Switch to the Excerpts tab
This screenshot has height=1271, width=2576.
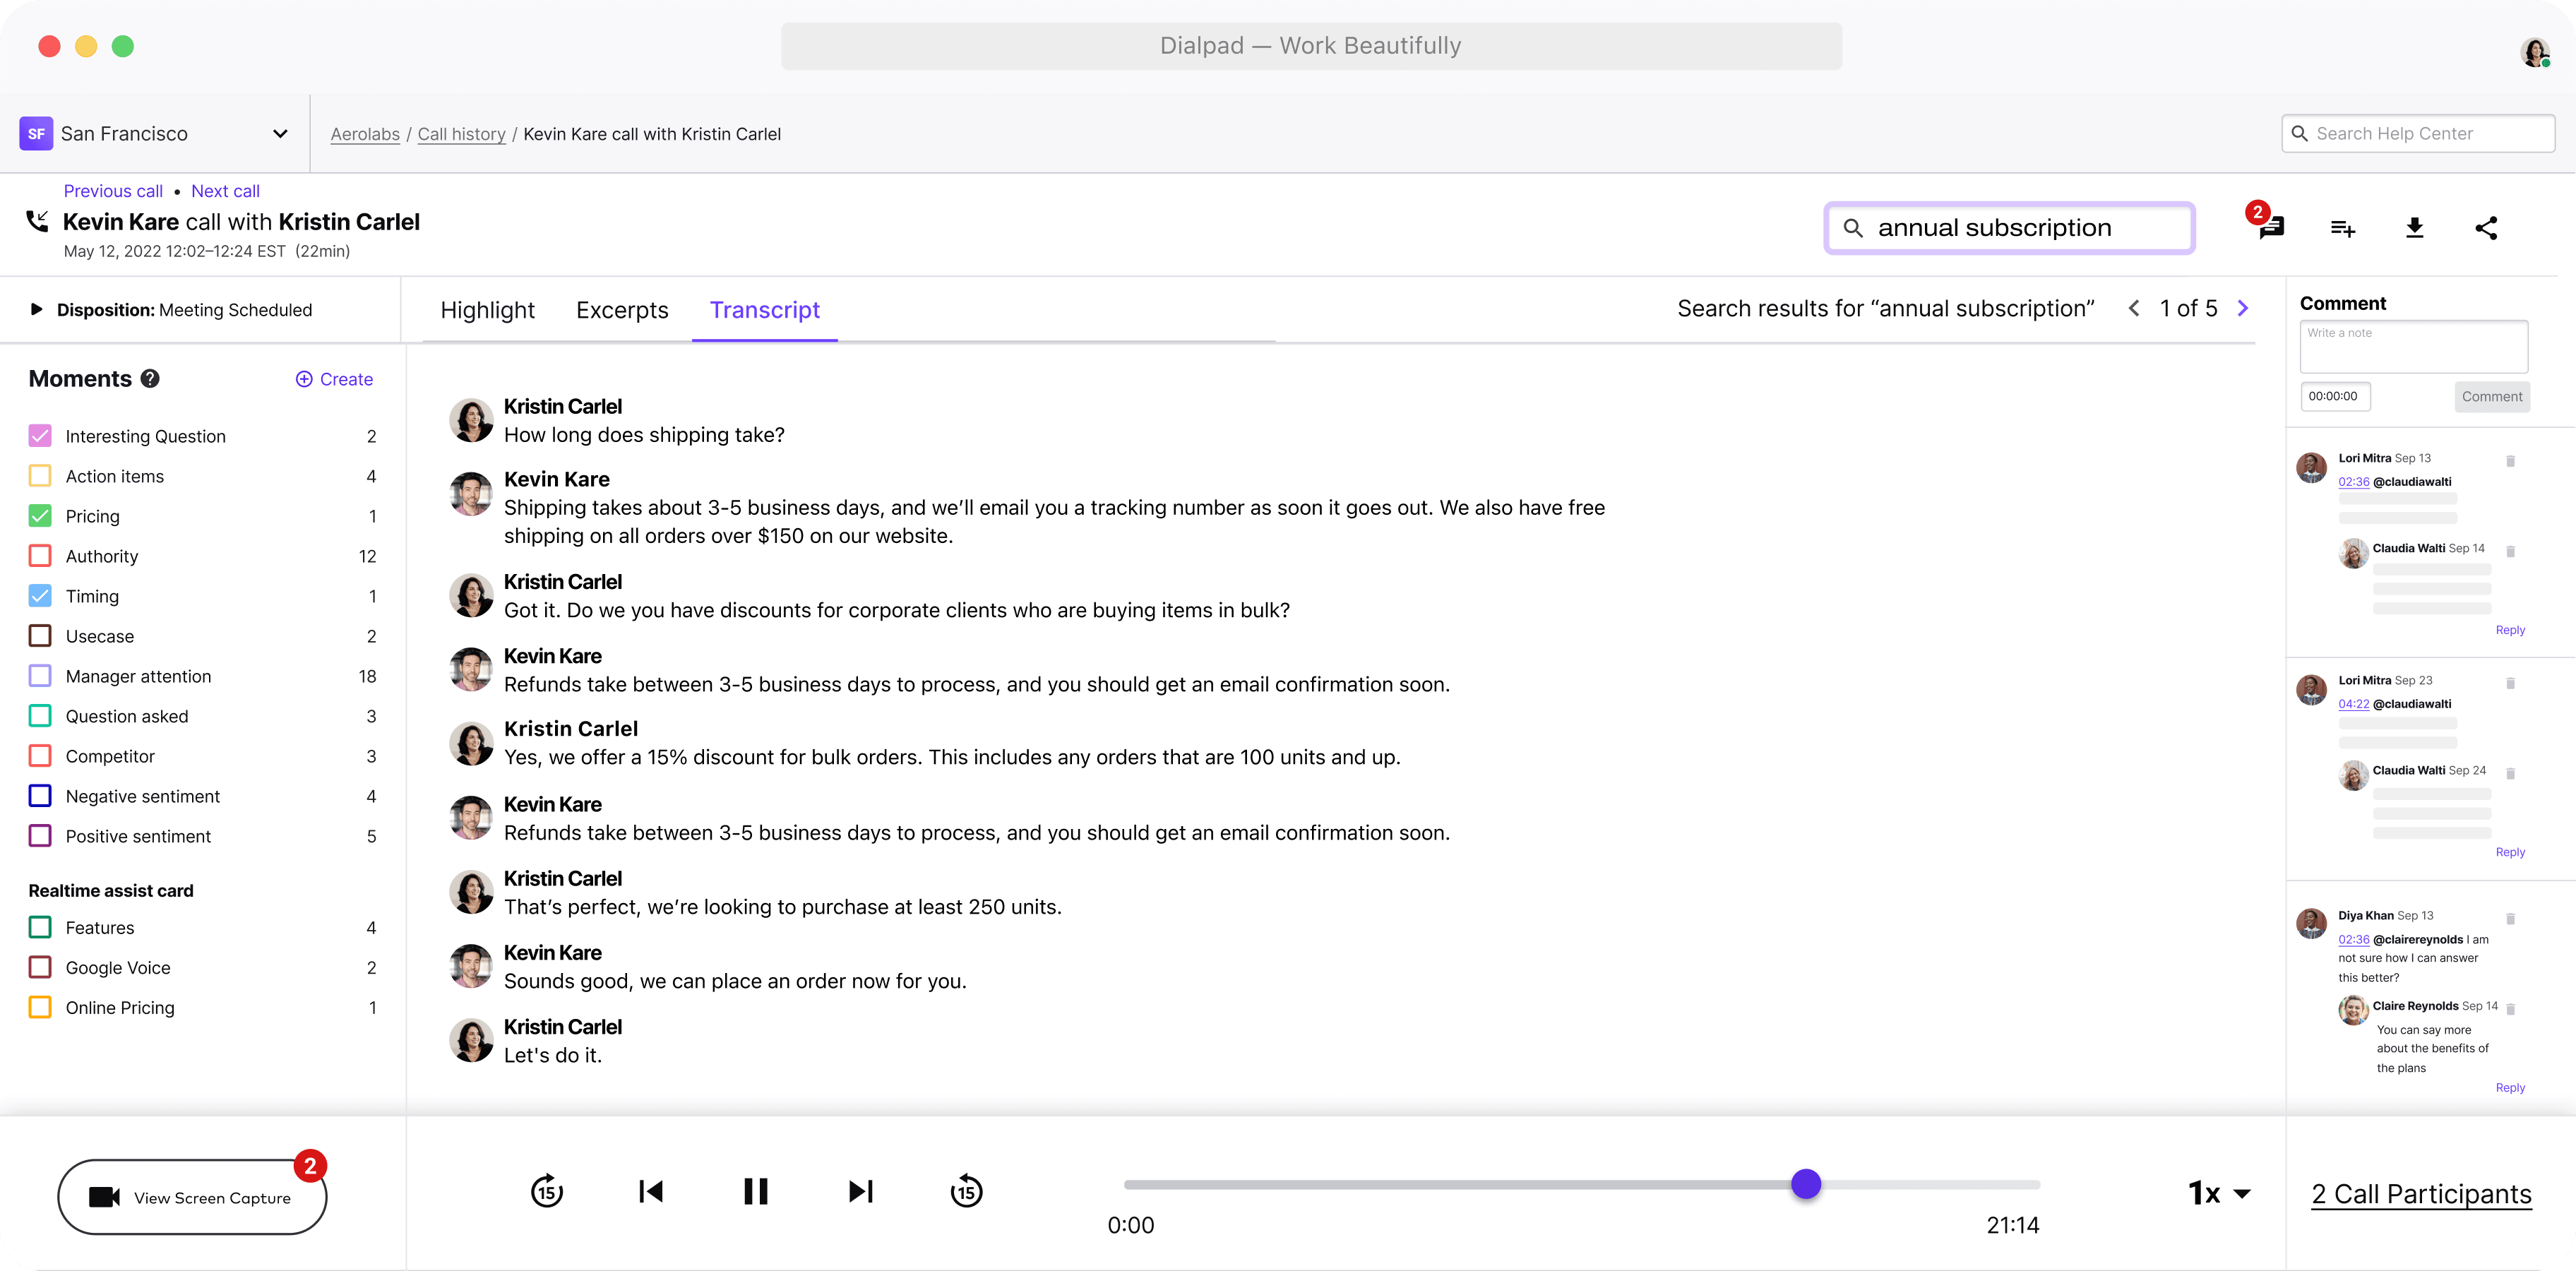[x=622, y=310]
